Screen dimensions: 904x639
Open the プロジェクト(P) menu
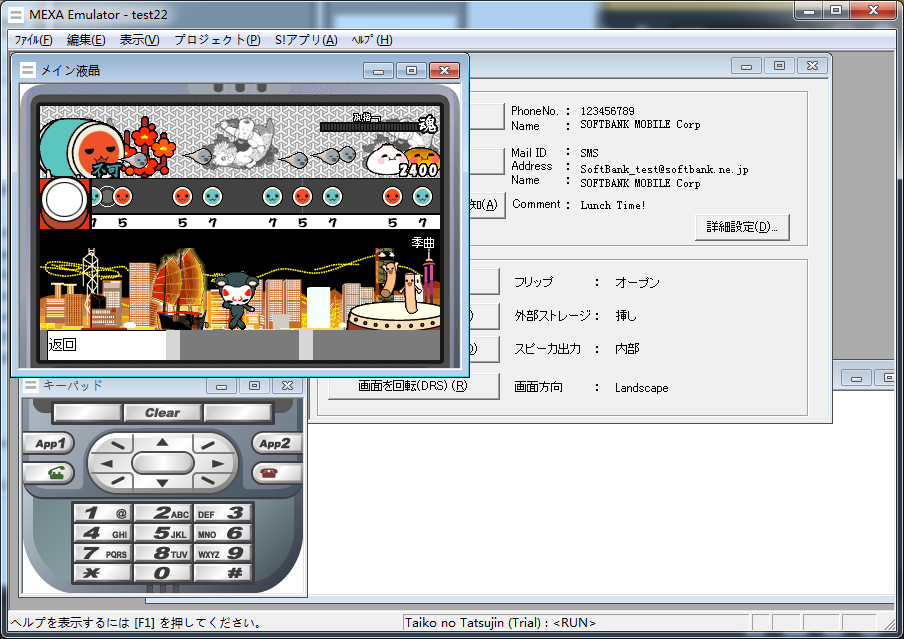tap(217, 40)
